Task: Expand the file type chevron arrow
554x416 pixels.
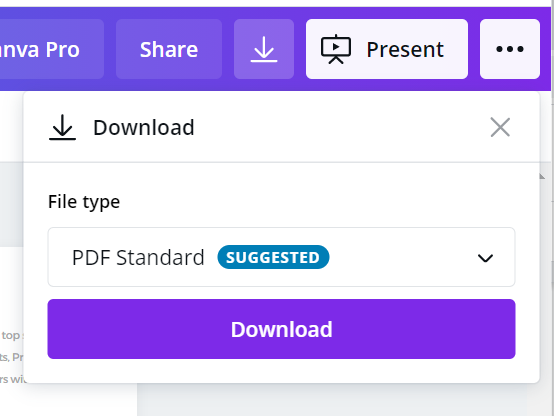Action: pos(485,258)
